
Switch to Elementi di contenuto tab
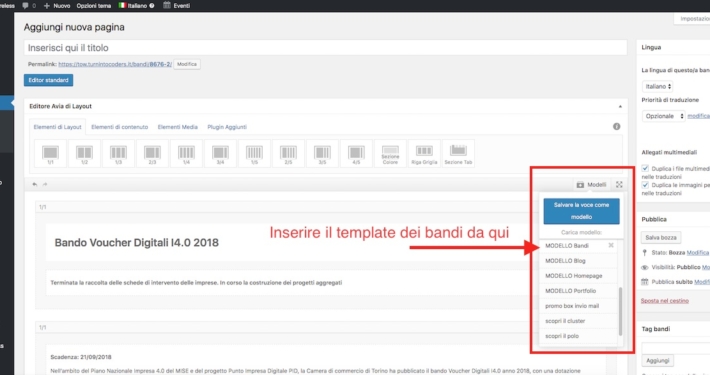click(x=120, y=127)
